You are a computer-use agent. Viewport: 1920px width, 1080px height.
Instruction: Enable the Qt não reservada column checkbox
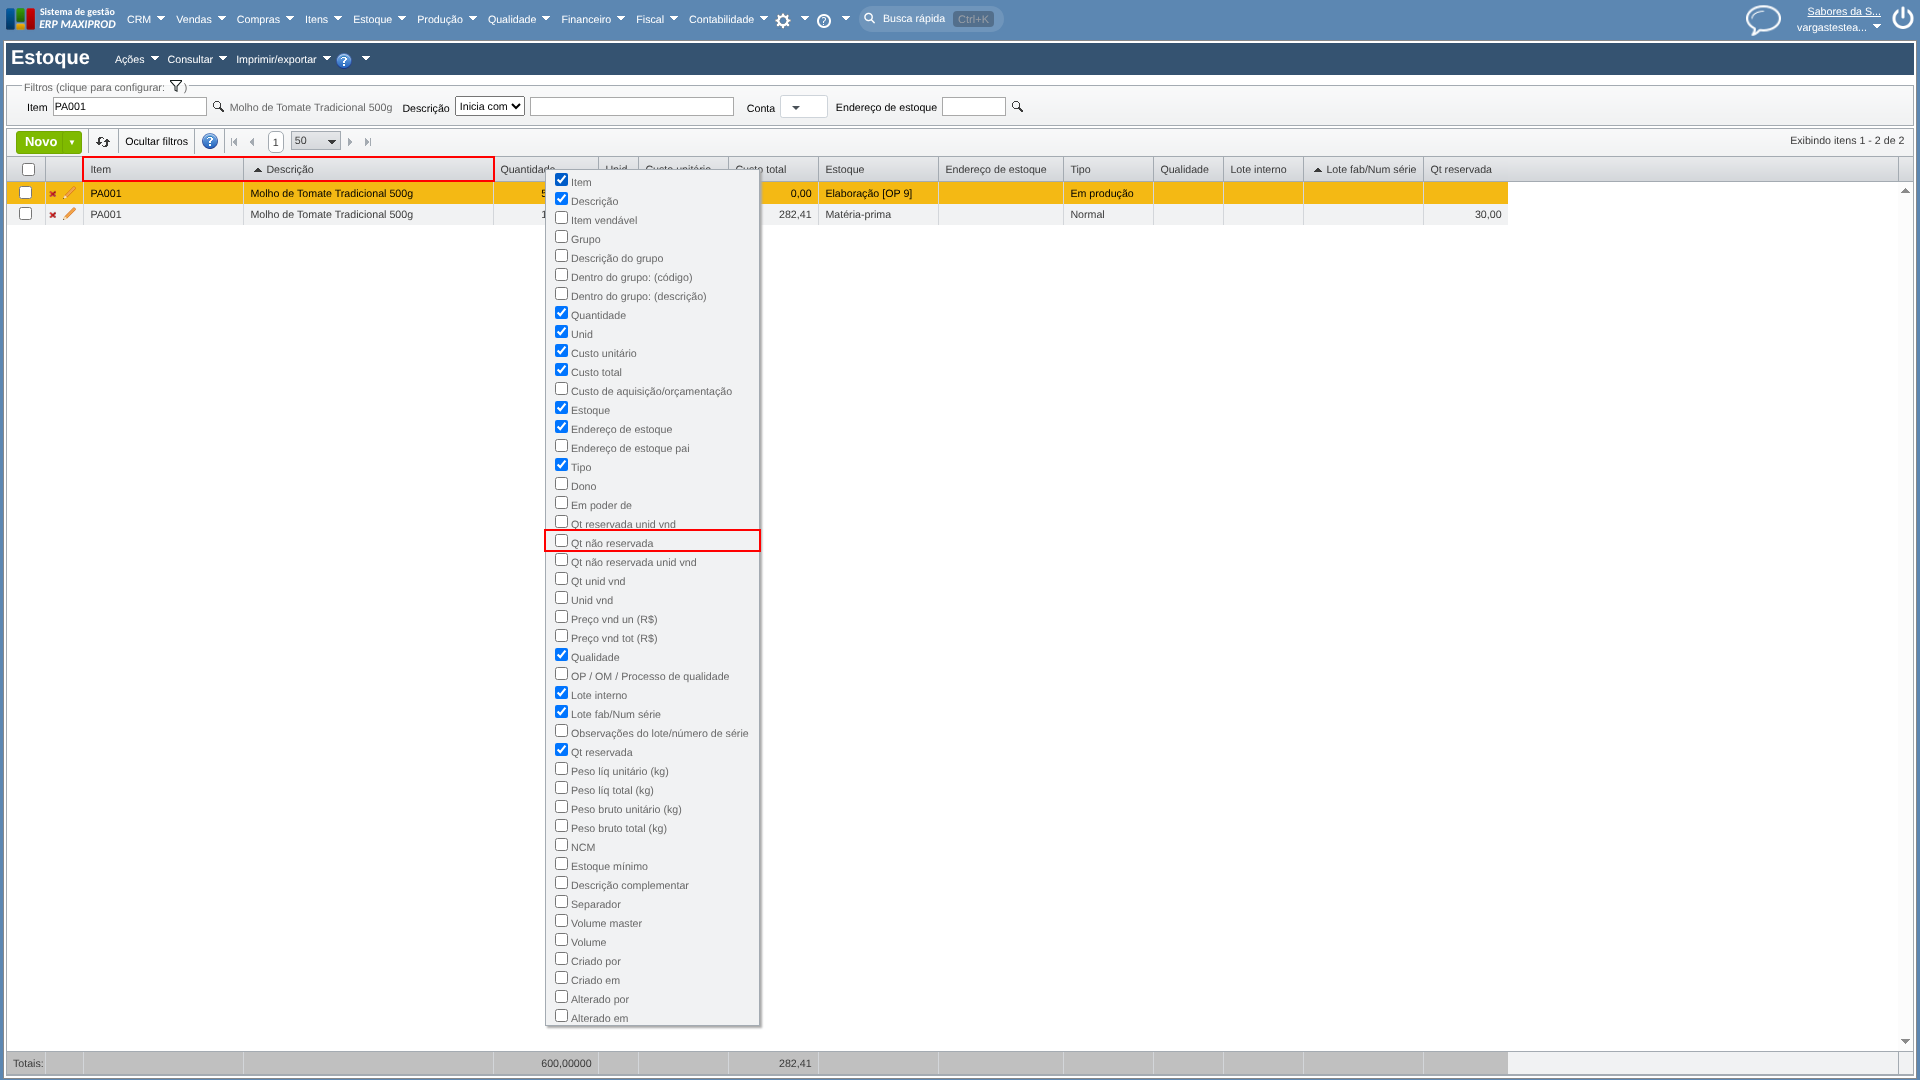pos(561,541)
